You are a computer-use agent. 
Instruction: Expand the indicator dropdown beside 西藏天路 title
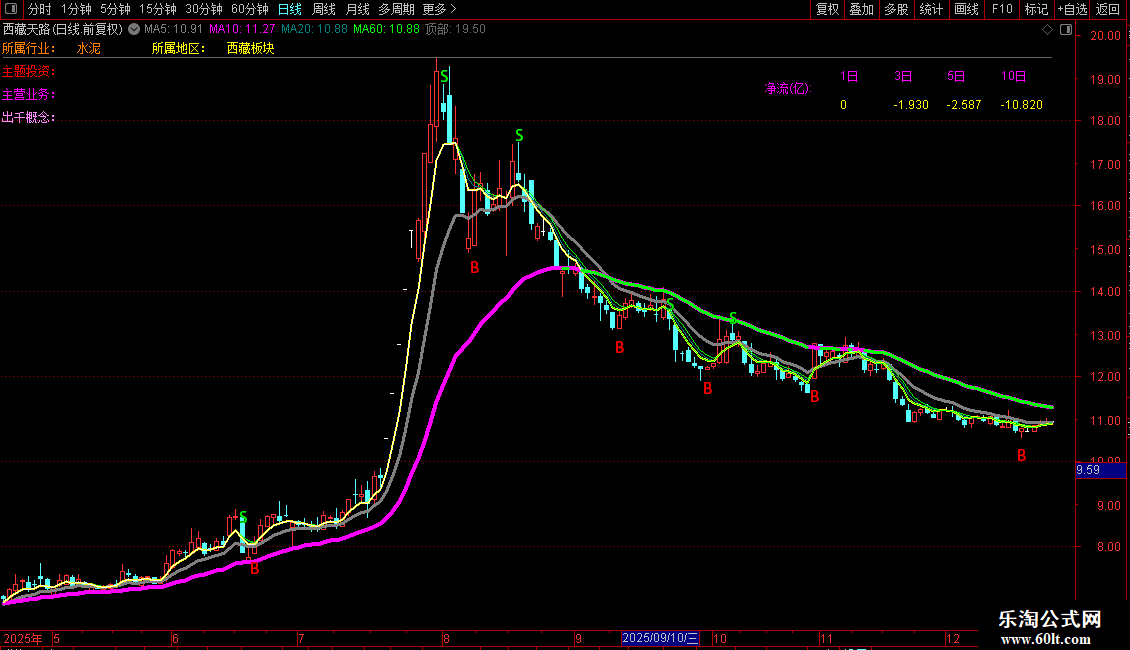pos(133,30)
